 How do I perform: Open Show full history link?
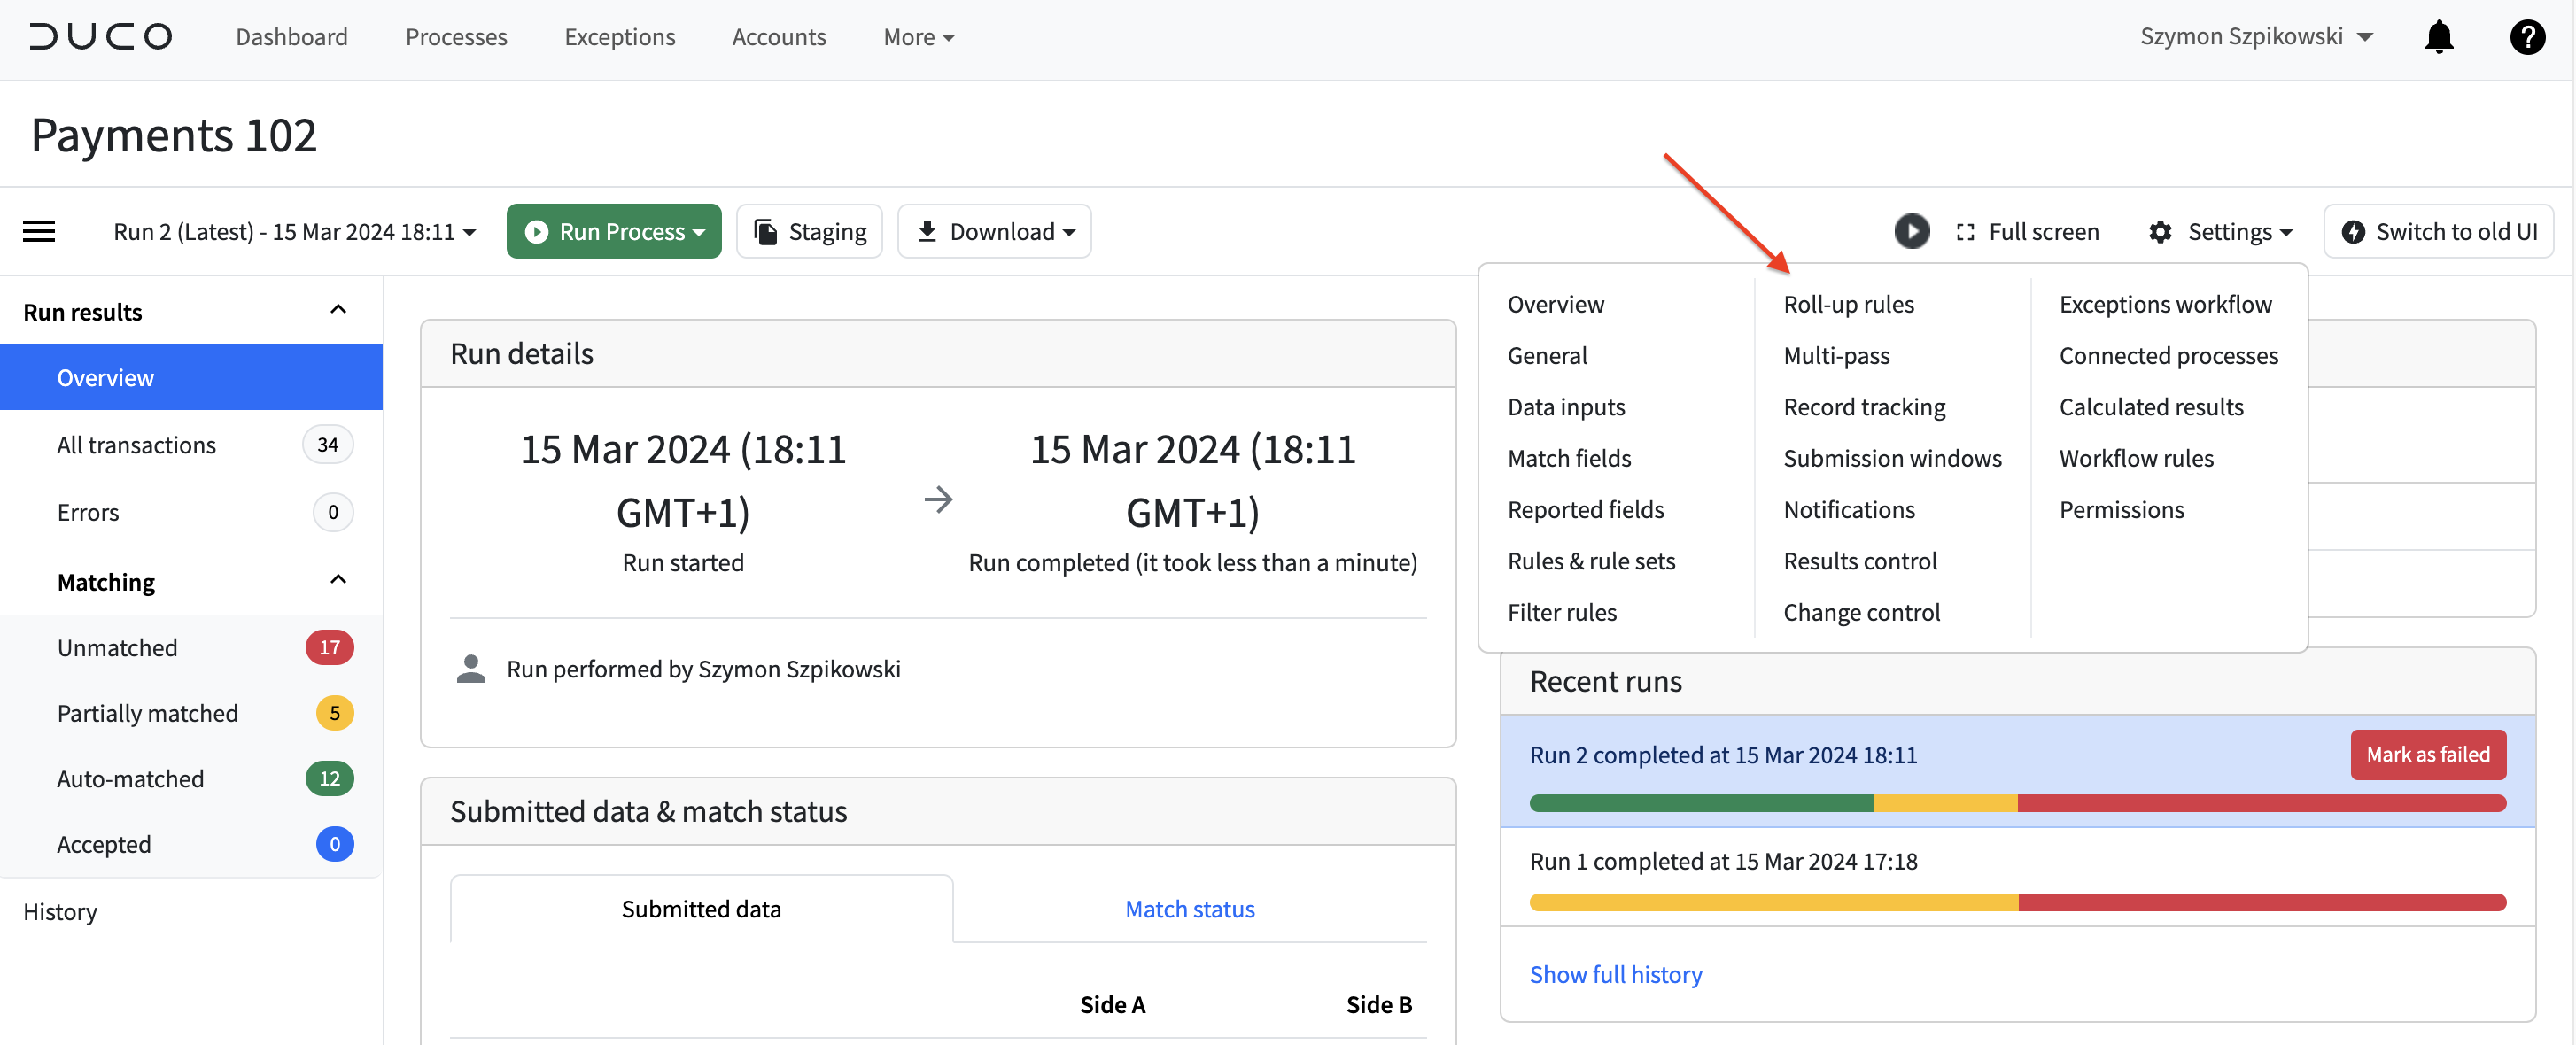click(x=1615, y=974)
